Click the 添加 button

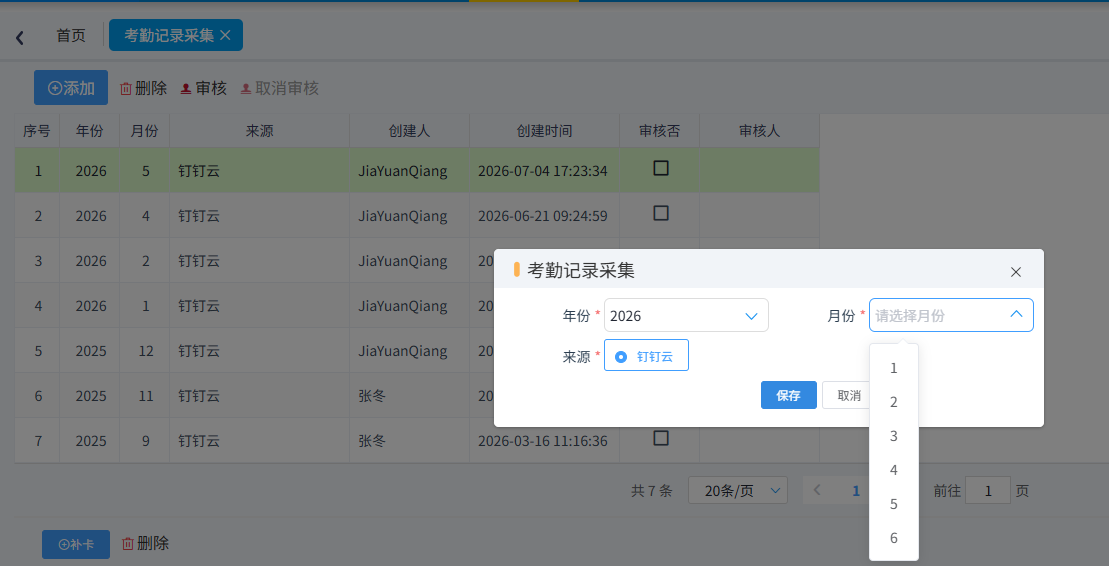(71, 88)
